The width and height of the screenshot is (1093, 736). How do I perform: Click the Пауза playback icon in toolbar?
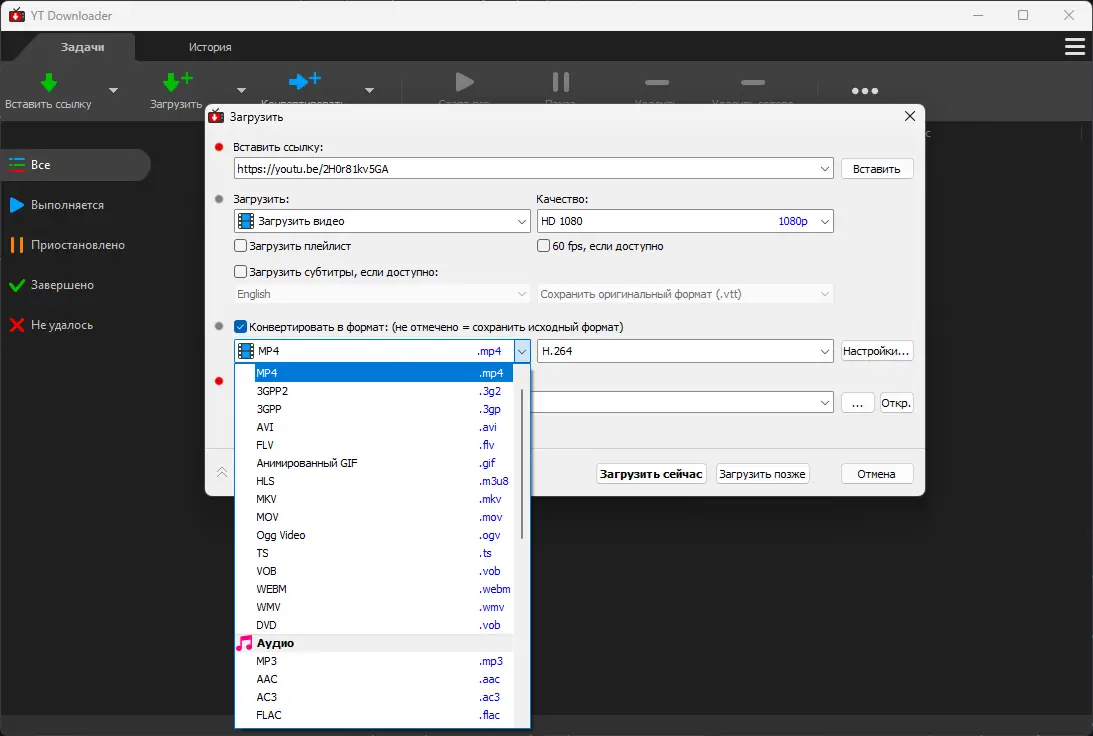559,82
